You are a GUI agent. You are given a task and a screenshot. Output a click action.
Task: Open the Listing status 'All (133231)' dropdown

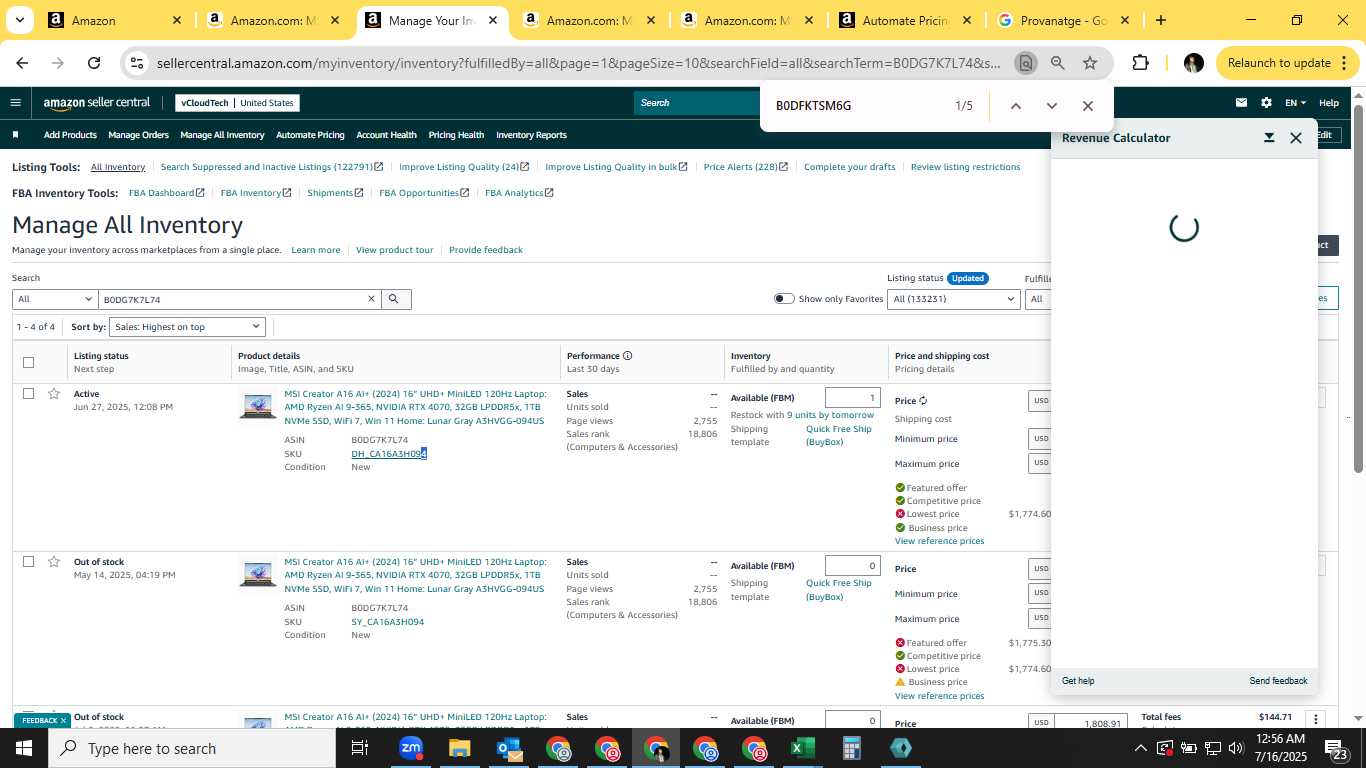pyautogui.click(x=954, y=299)
